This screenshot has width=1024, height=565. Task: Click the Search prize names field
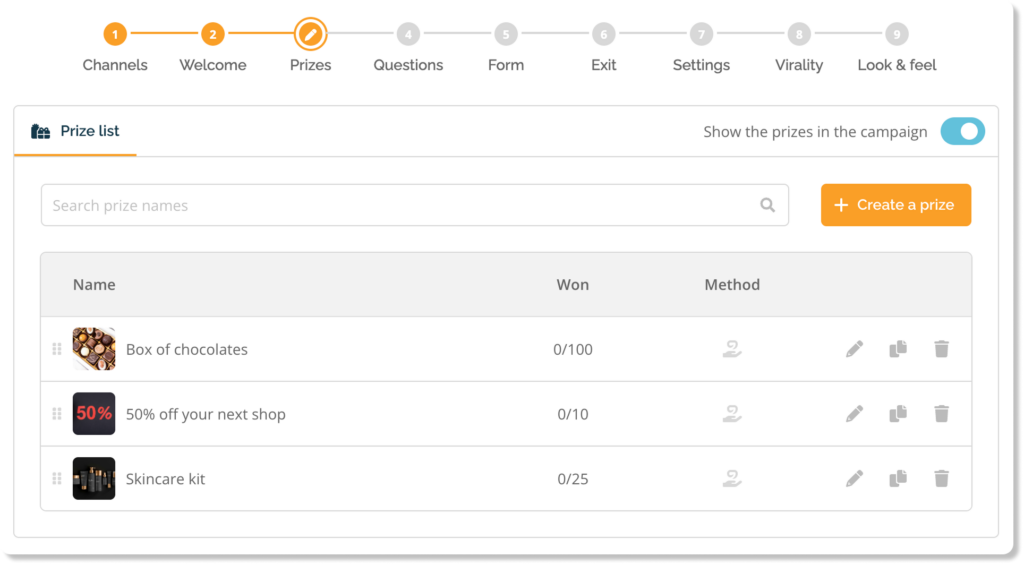point(400,205)
